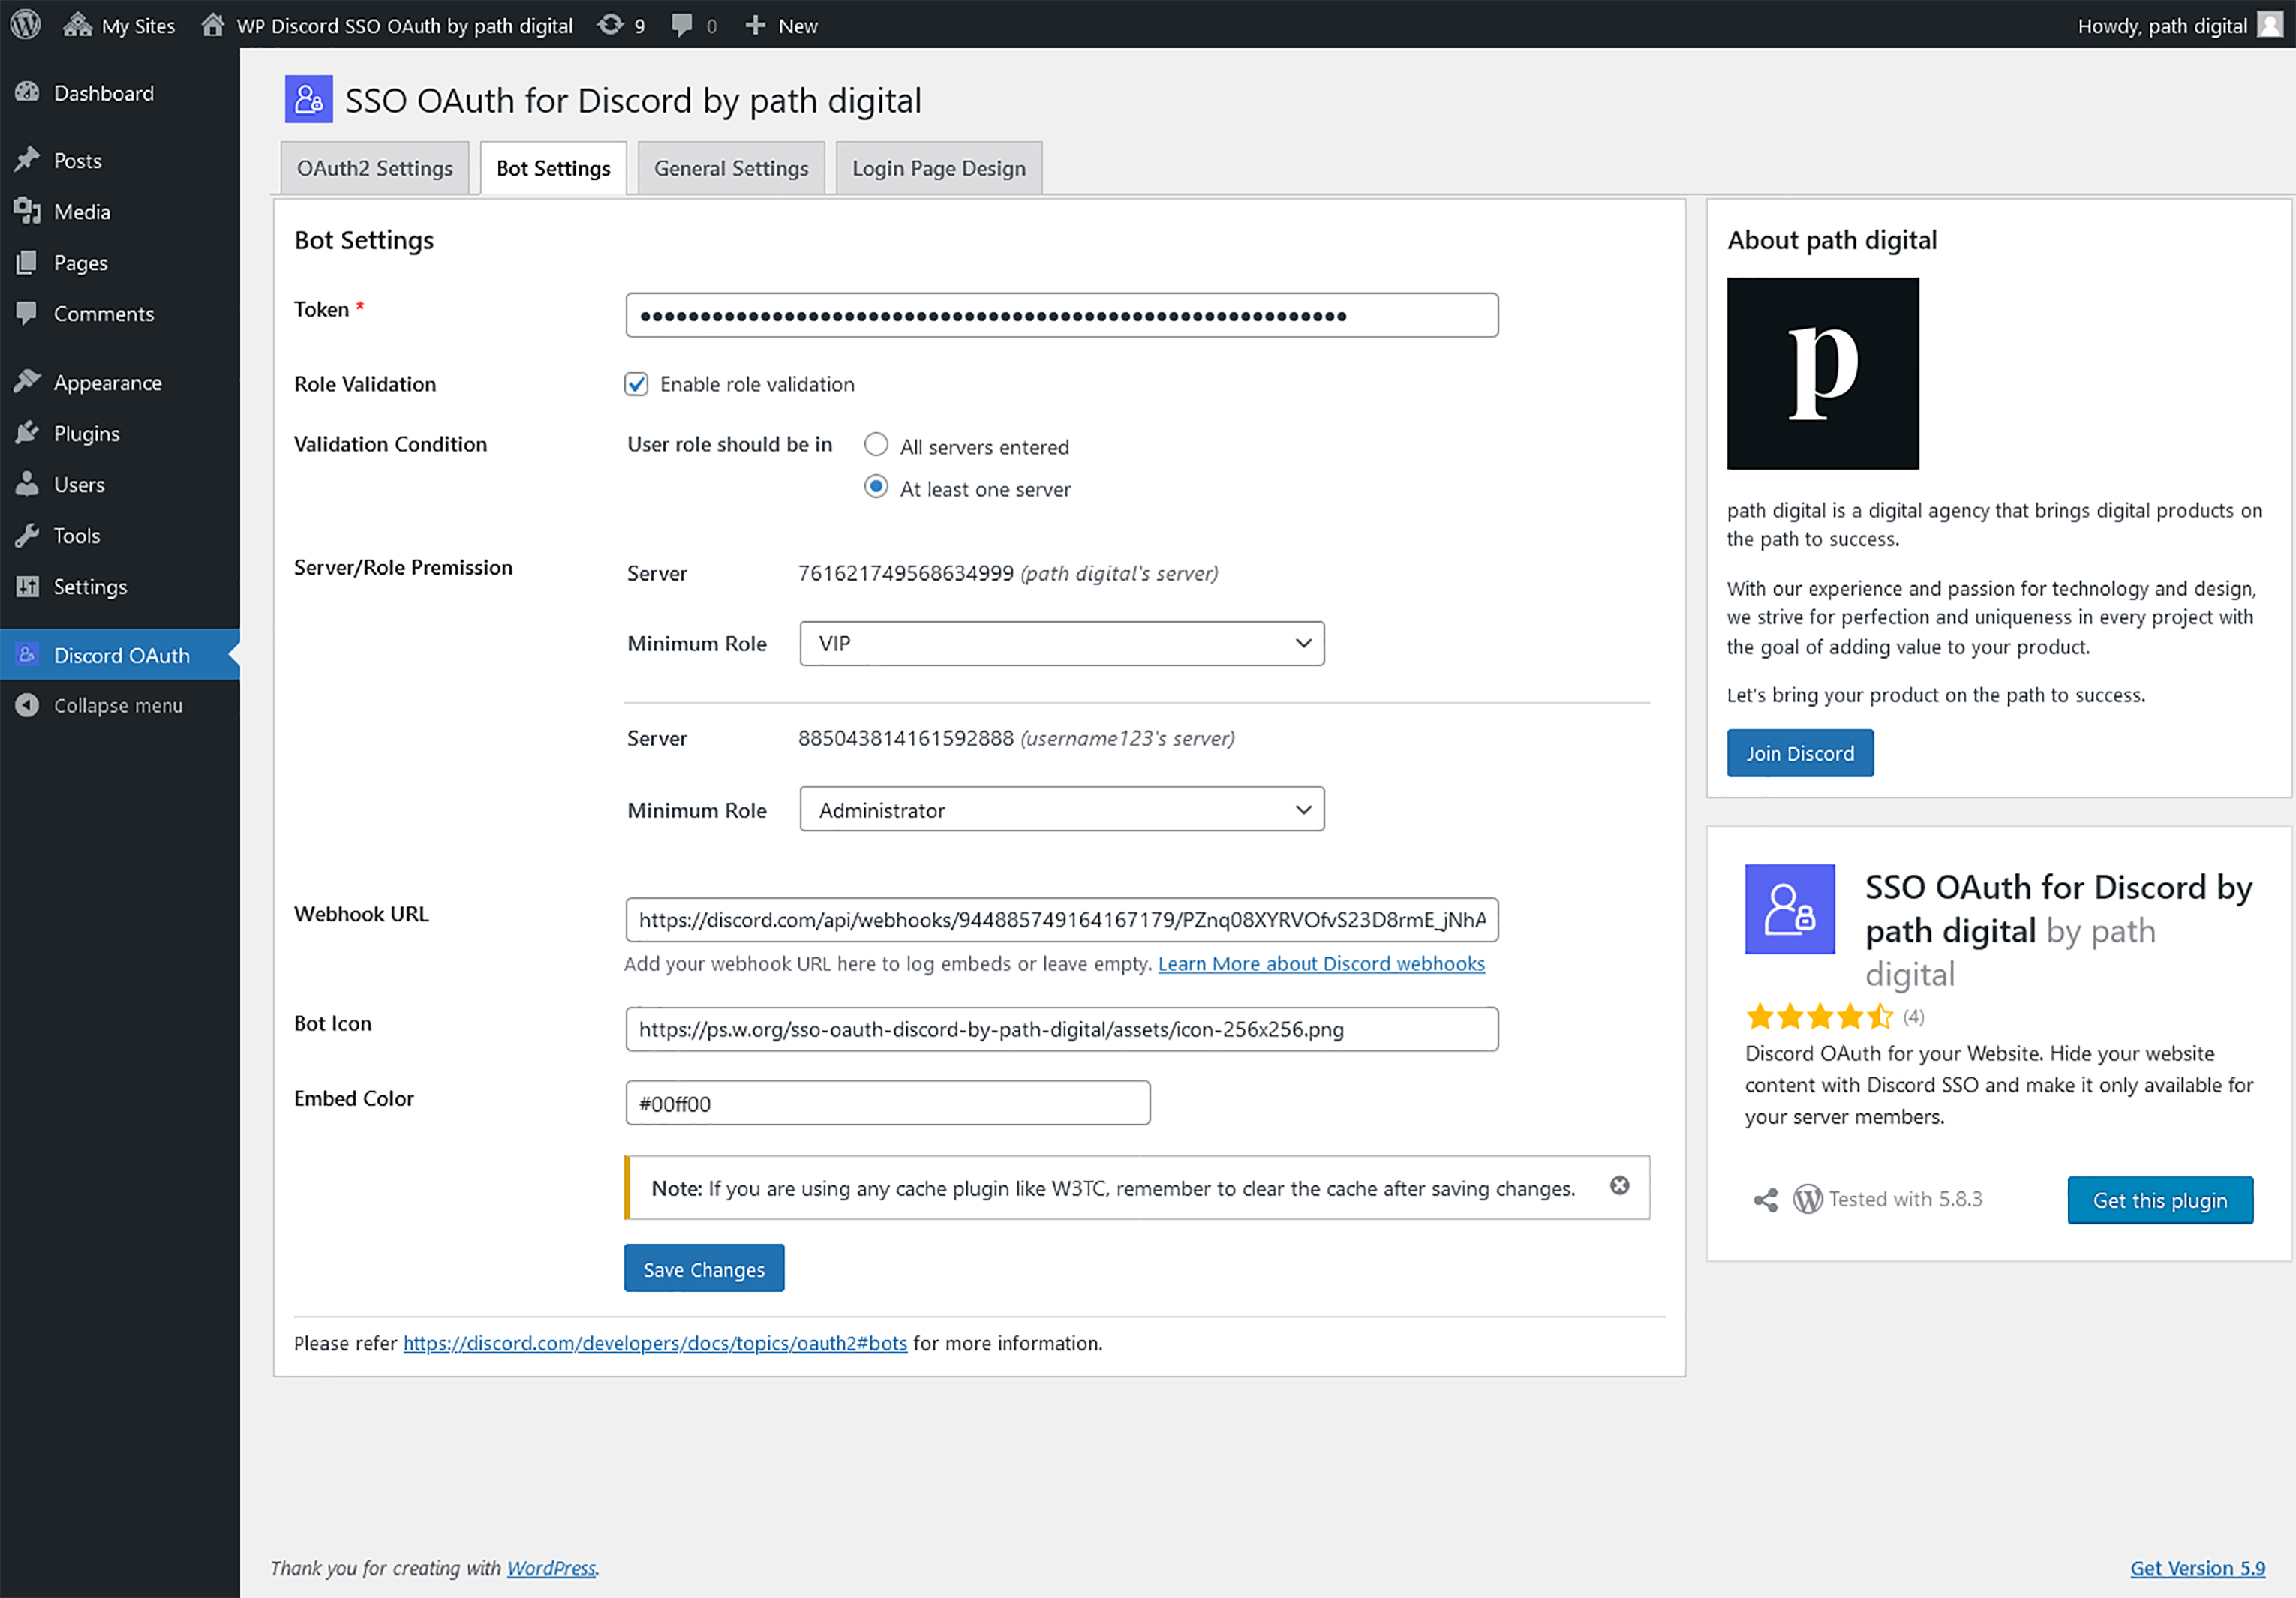
Task: Toggle Enable role validation checkbox
Action: pos(636,384)
